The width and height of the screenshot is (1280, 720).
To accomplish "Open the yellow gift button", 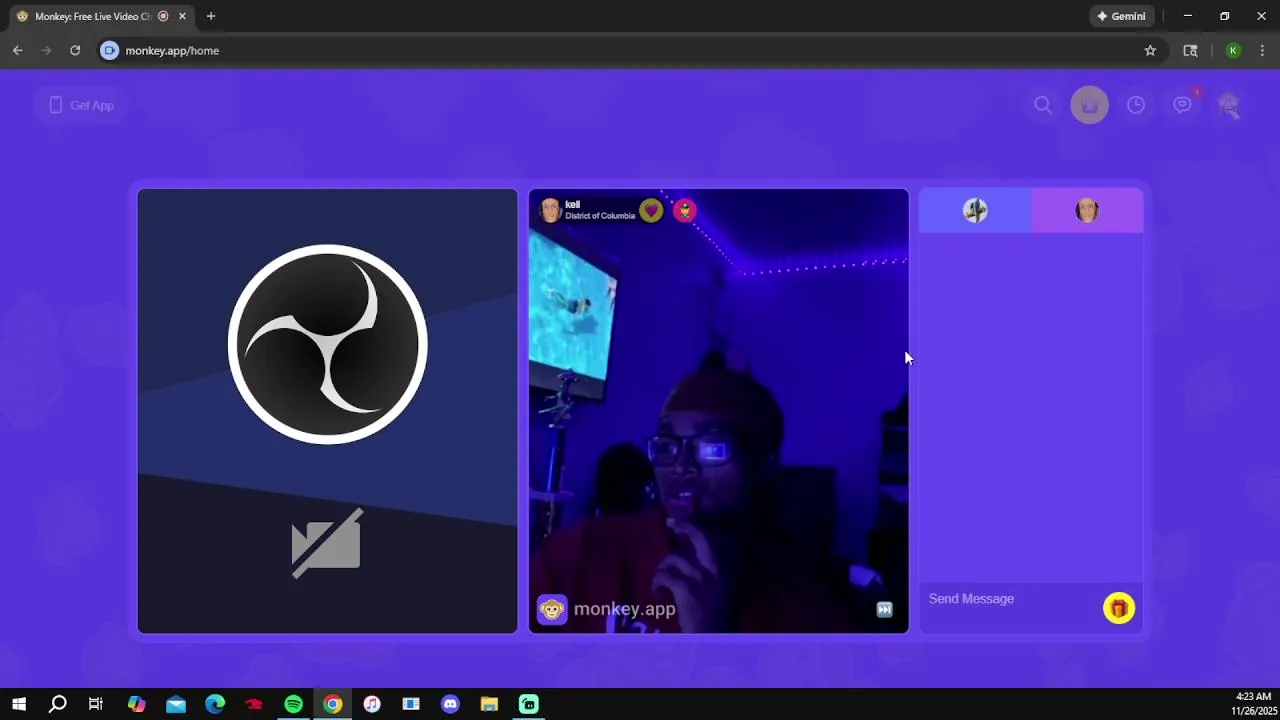I will 1119,608.
